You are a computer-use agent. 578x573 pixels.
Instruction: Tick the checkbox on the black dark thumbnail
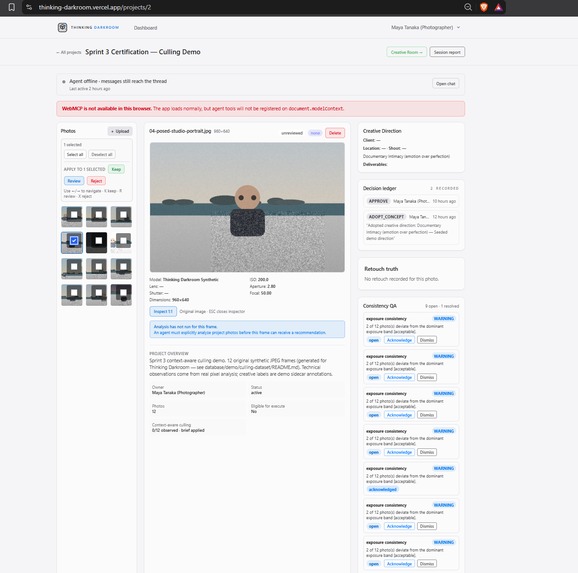[98, 240]
